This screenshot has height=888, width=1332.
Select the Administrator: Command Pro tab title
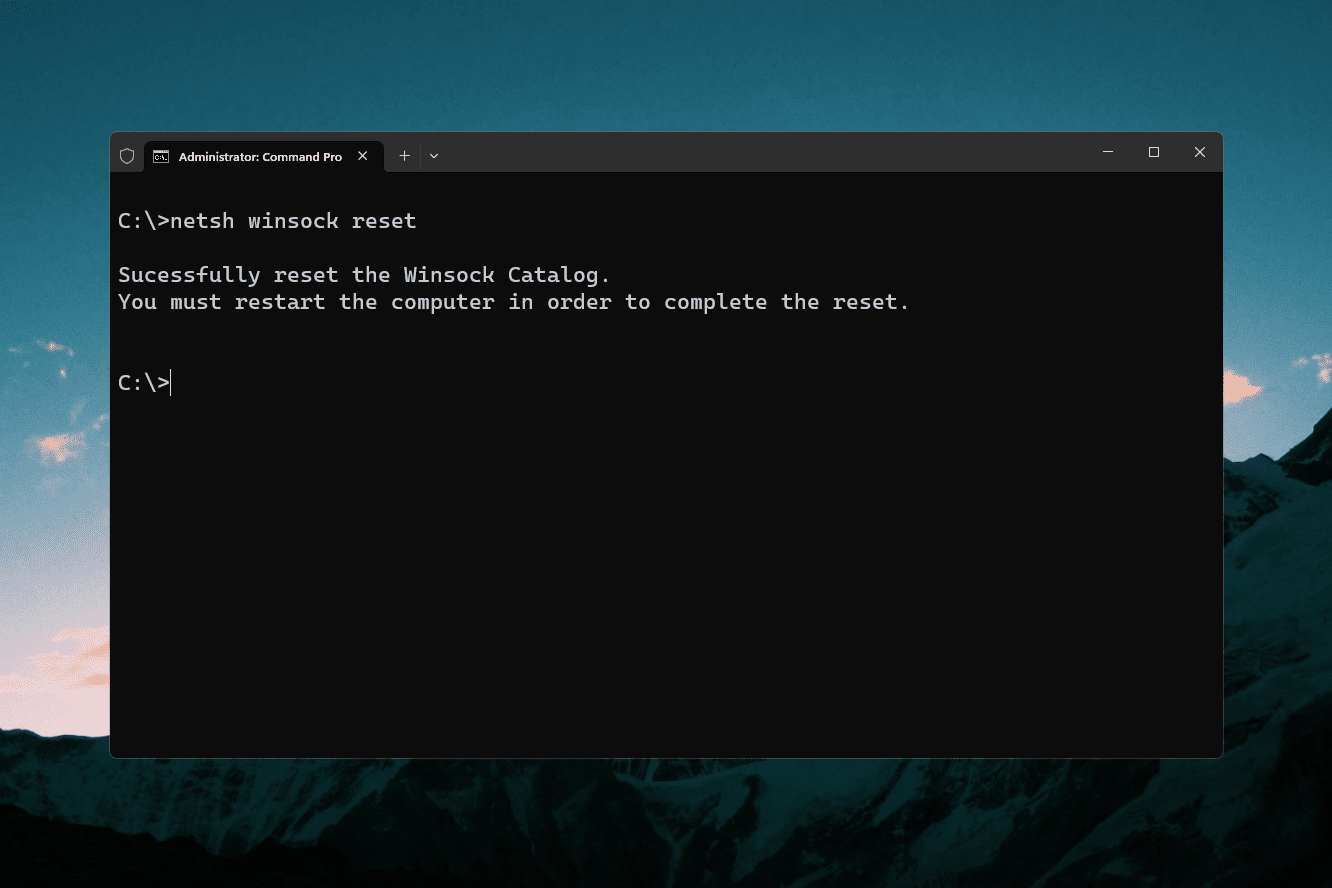pyautogui.click(x=260, y=157)
